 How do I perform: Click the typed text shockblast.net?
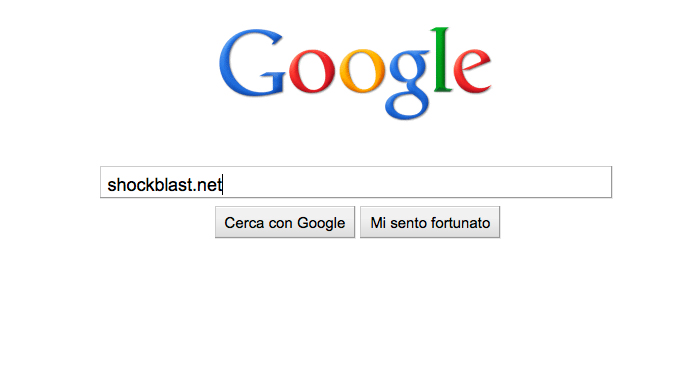click(164, 185)
